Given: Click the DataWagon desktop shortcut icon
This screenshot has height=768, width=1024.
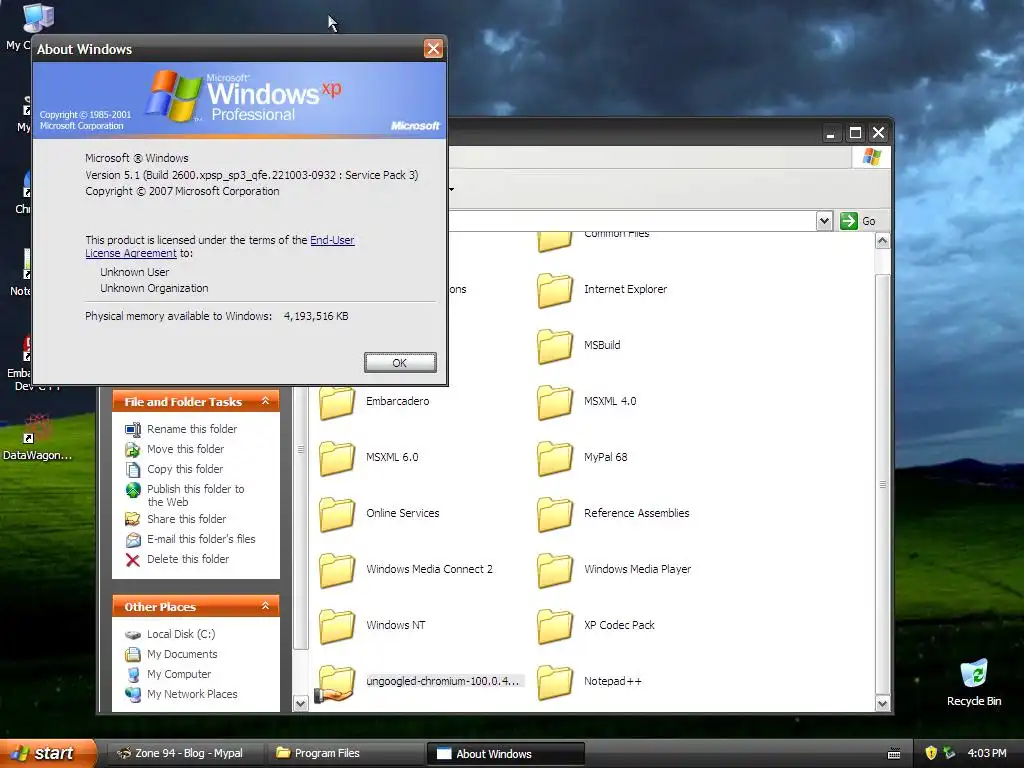Looking at the screenshot, I should click(37, 429).
